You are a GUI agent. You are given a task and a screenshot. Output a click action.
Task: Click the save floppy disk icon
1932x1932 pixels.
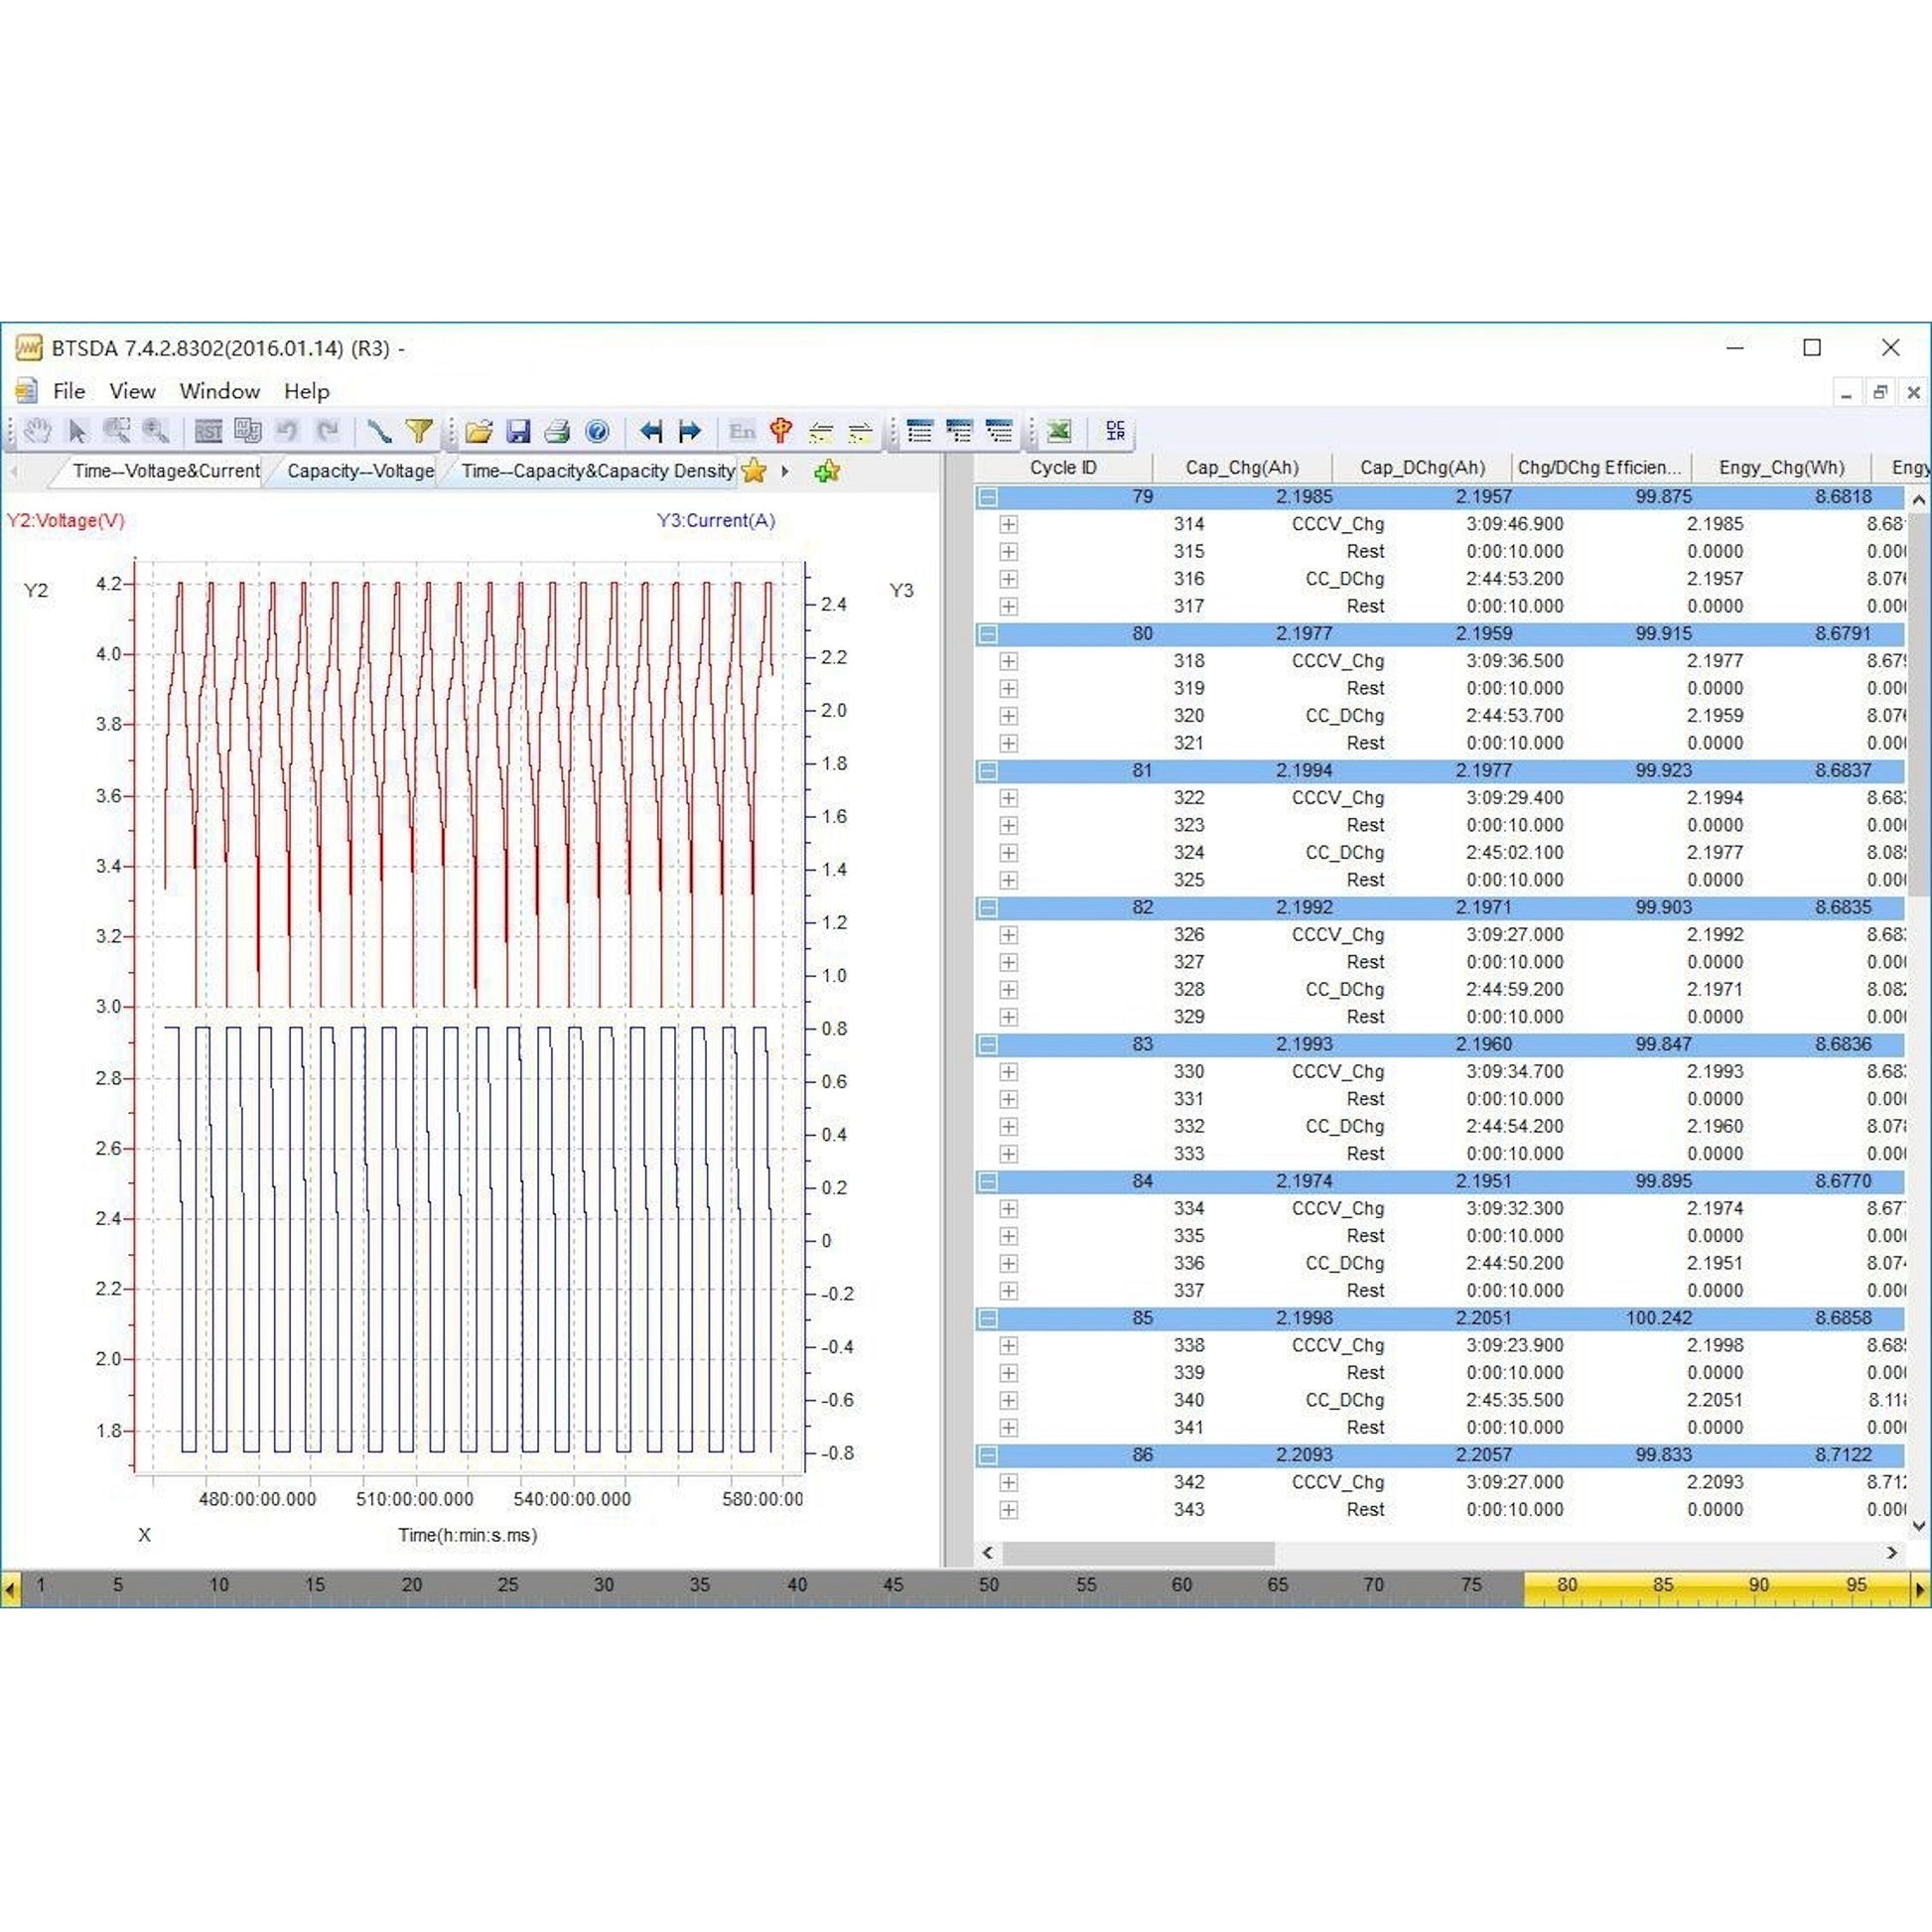pyautogui.click(x=518, y=431)
